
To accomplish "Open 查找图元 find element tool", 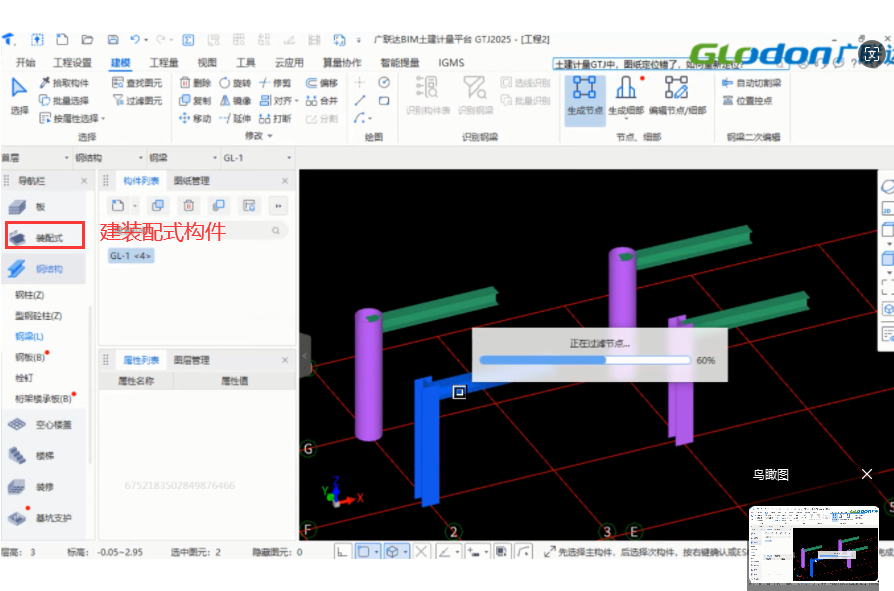I will coord(137,83).
